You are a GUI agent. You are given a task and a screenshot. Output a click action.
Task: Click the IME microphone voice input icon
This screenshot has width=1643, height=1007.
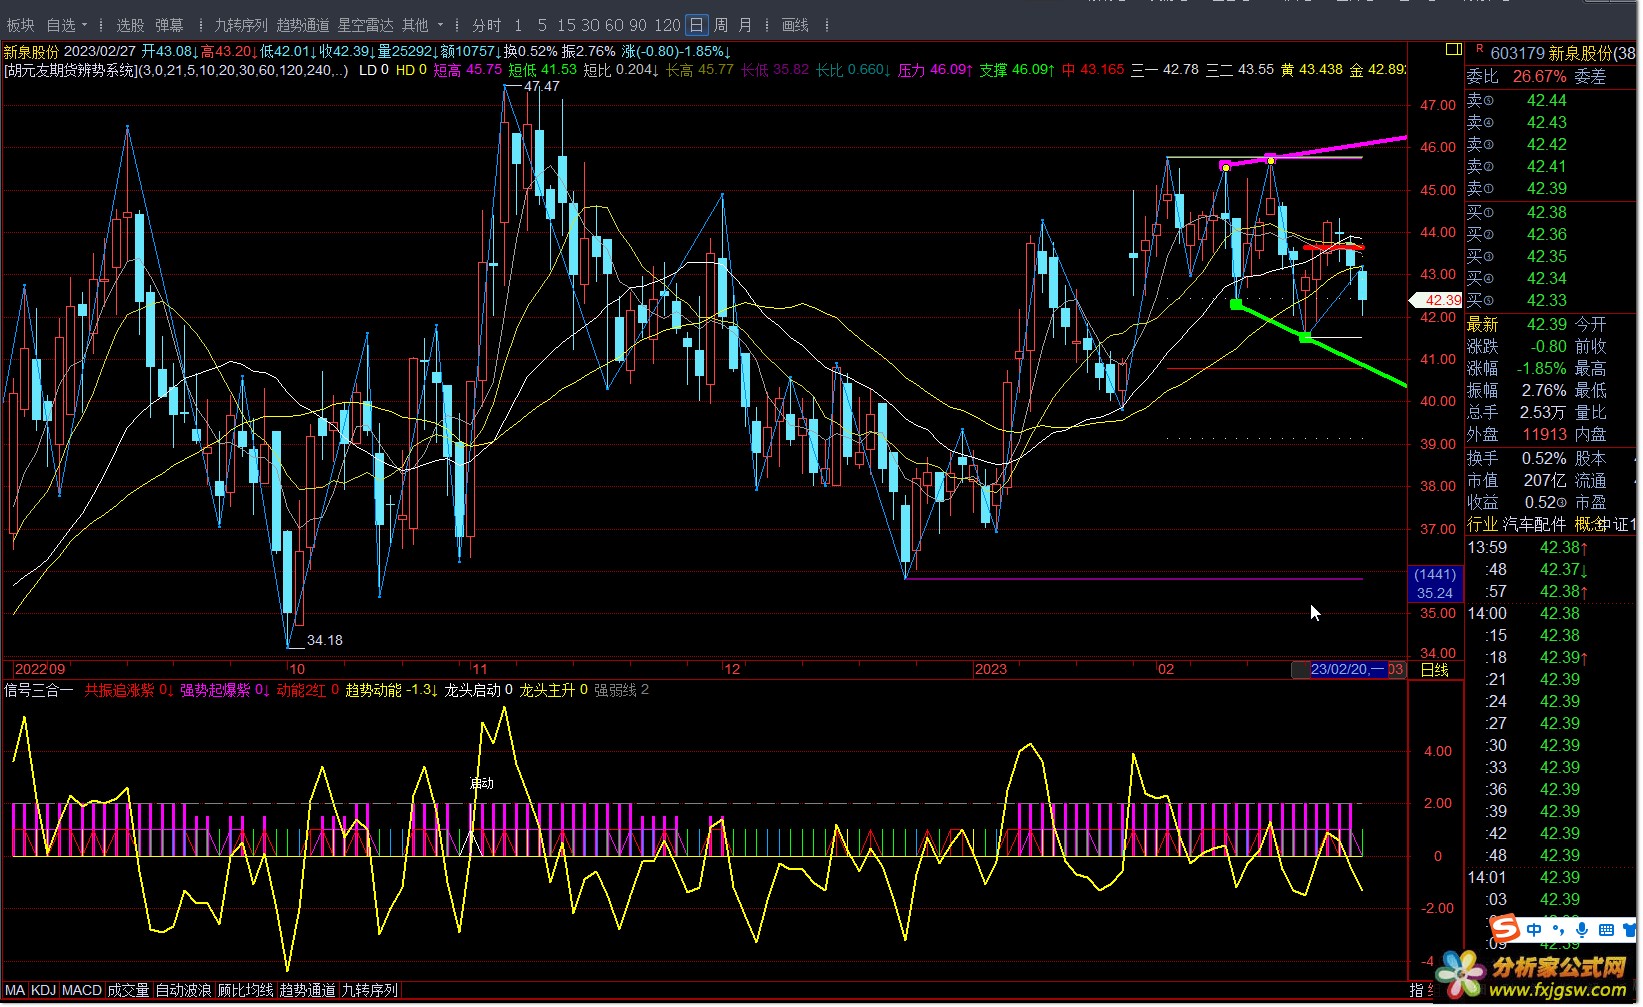(x=1582, y=930)
